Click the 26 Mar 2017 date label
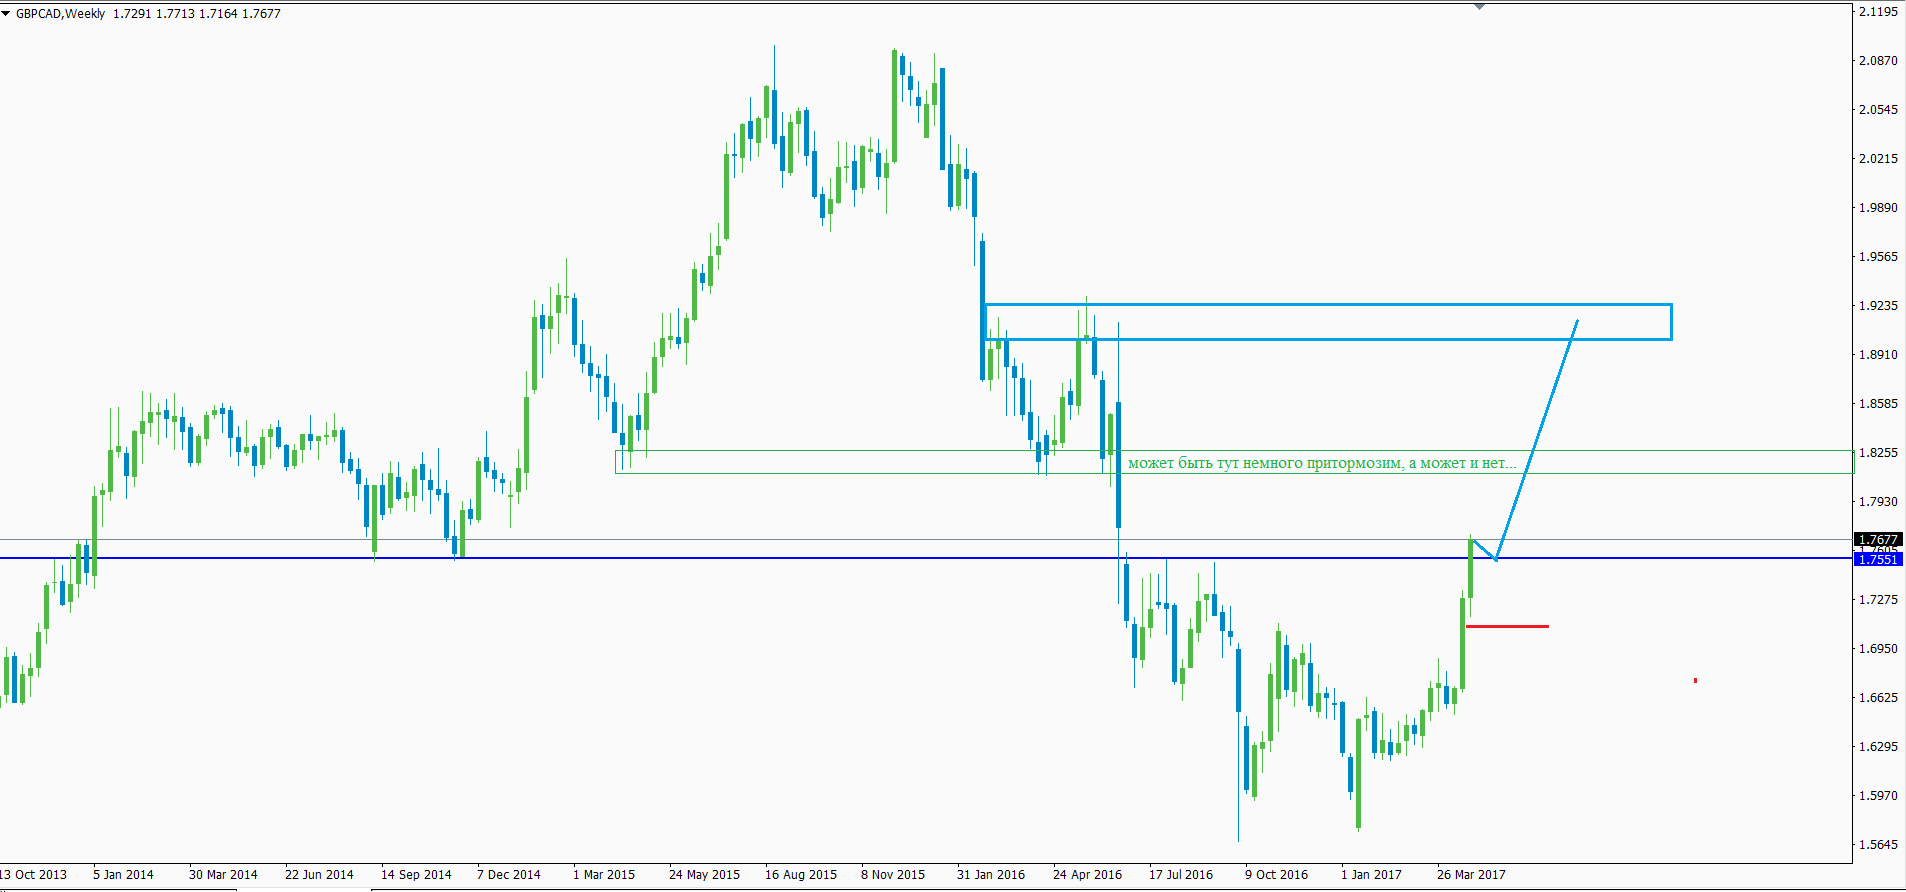Viewport: 1906px width, 892px height. (x=1471, y=875)
